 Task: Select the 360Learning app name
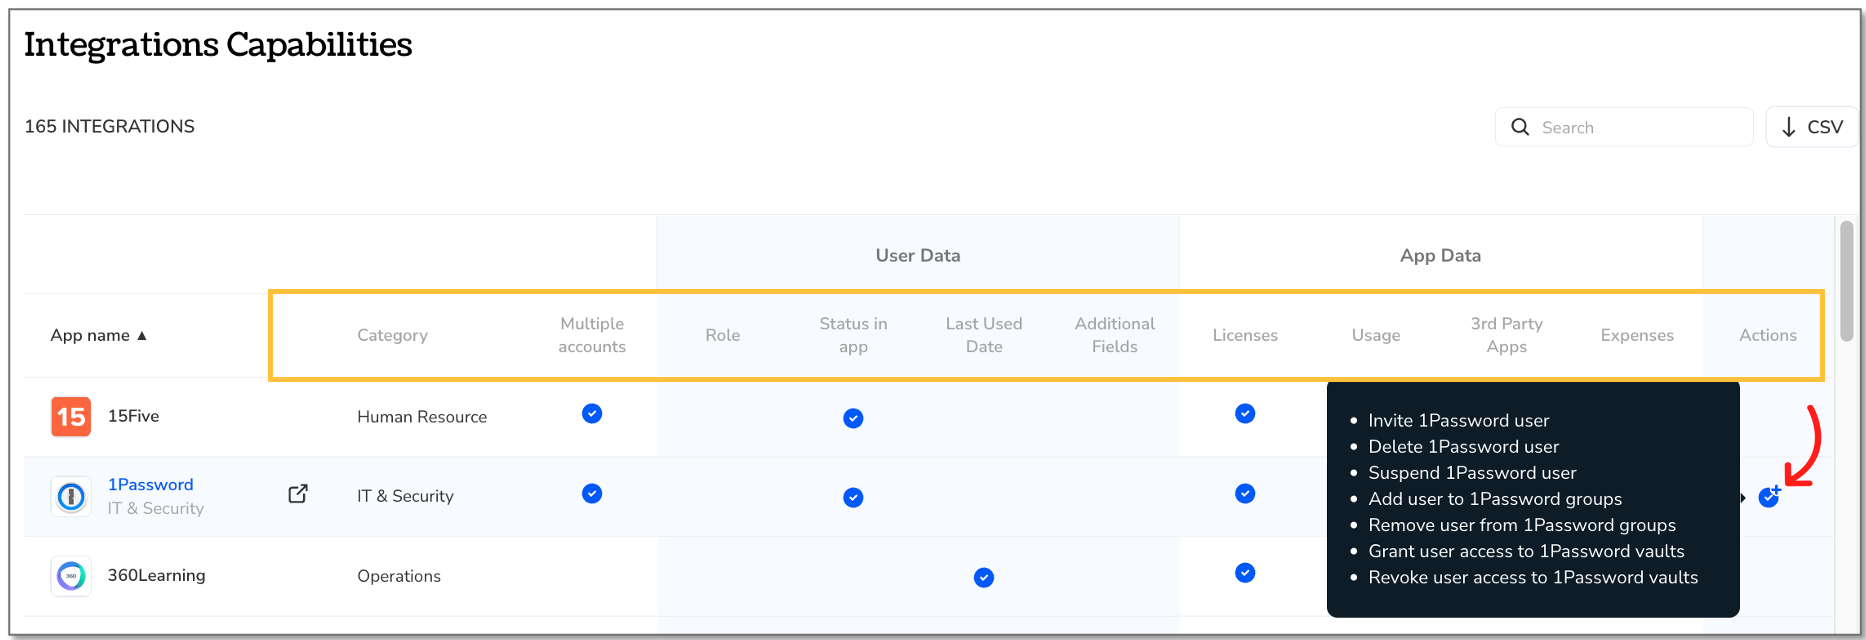[157, 575]
